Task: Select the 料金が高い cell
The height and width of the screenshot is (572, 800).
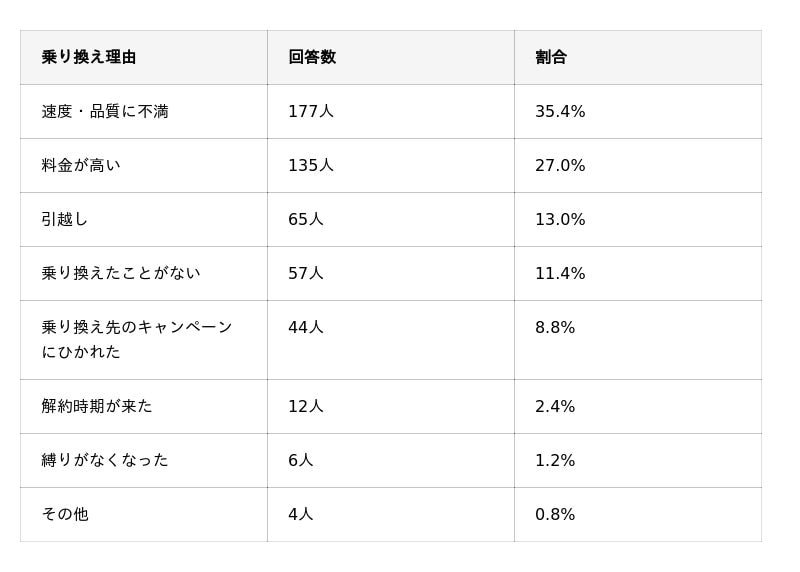Action: pyautogui.click(x=81, y=165)
